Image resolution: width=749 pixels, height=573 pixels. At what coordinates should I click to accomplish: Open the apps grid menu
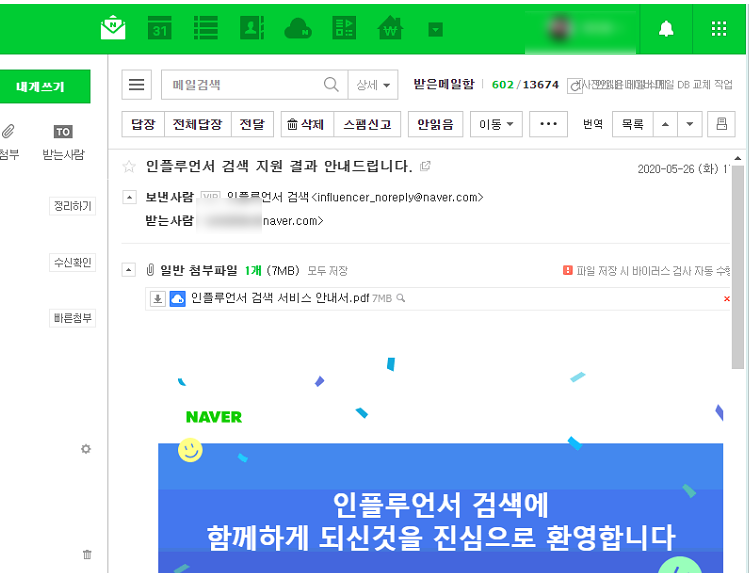click(x=718, y=29)
